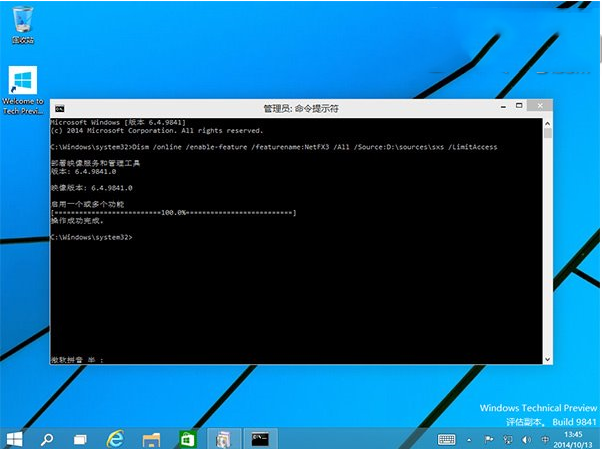Click the 100.0% progress line
Viewport: 602px width, 449px height.
174,212
